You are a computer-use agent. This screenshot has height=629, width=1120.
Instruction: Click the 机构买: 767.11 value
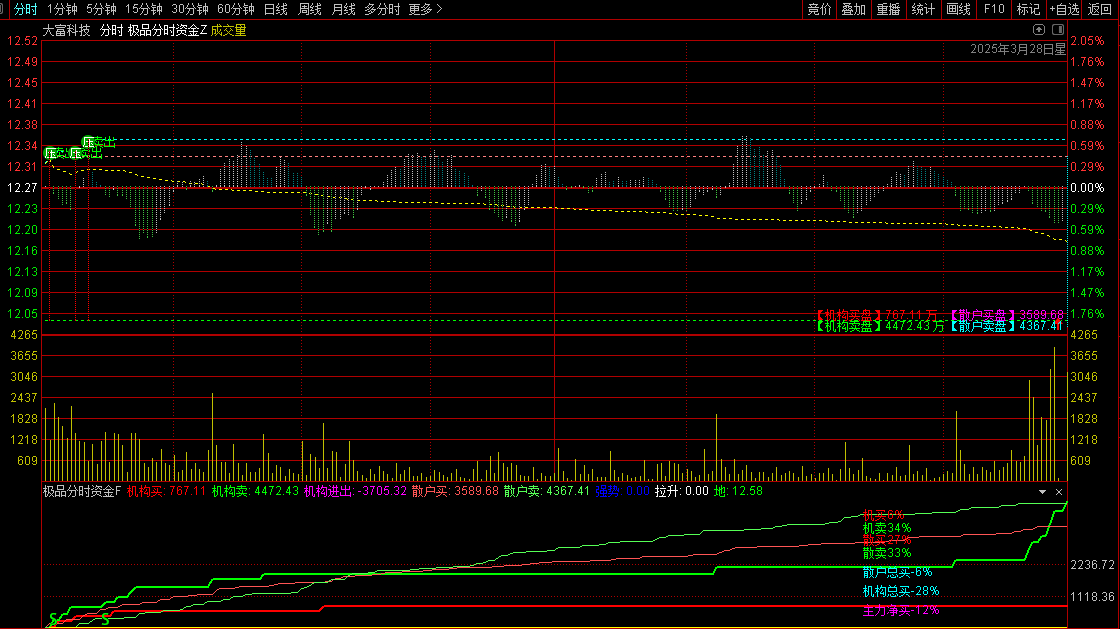coord(166,491)
